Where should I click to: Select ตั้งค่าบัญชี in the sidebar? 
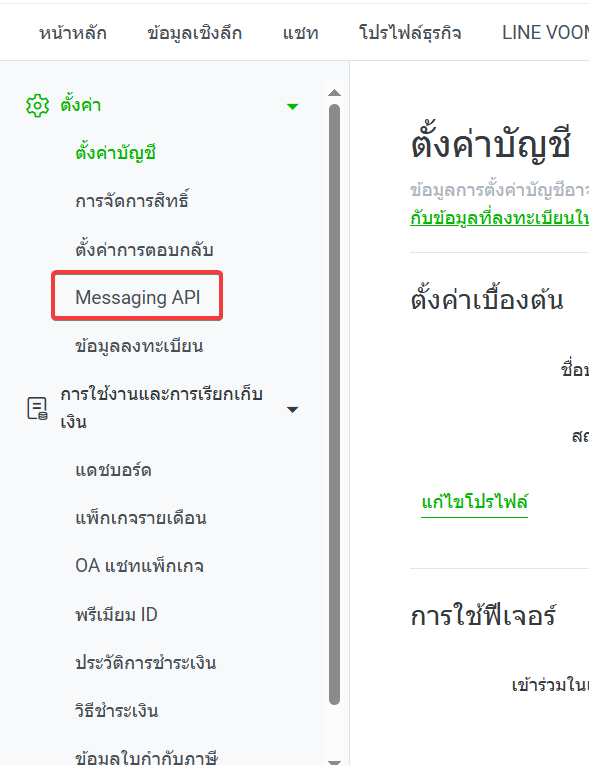click(115, 152)
